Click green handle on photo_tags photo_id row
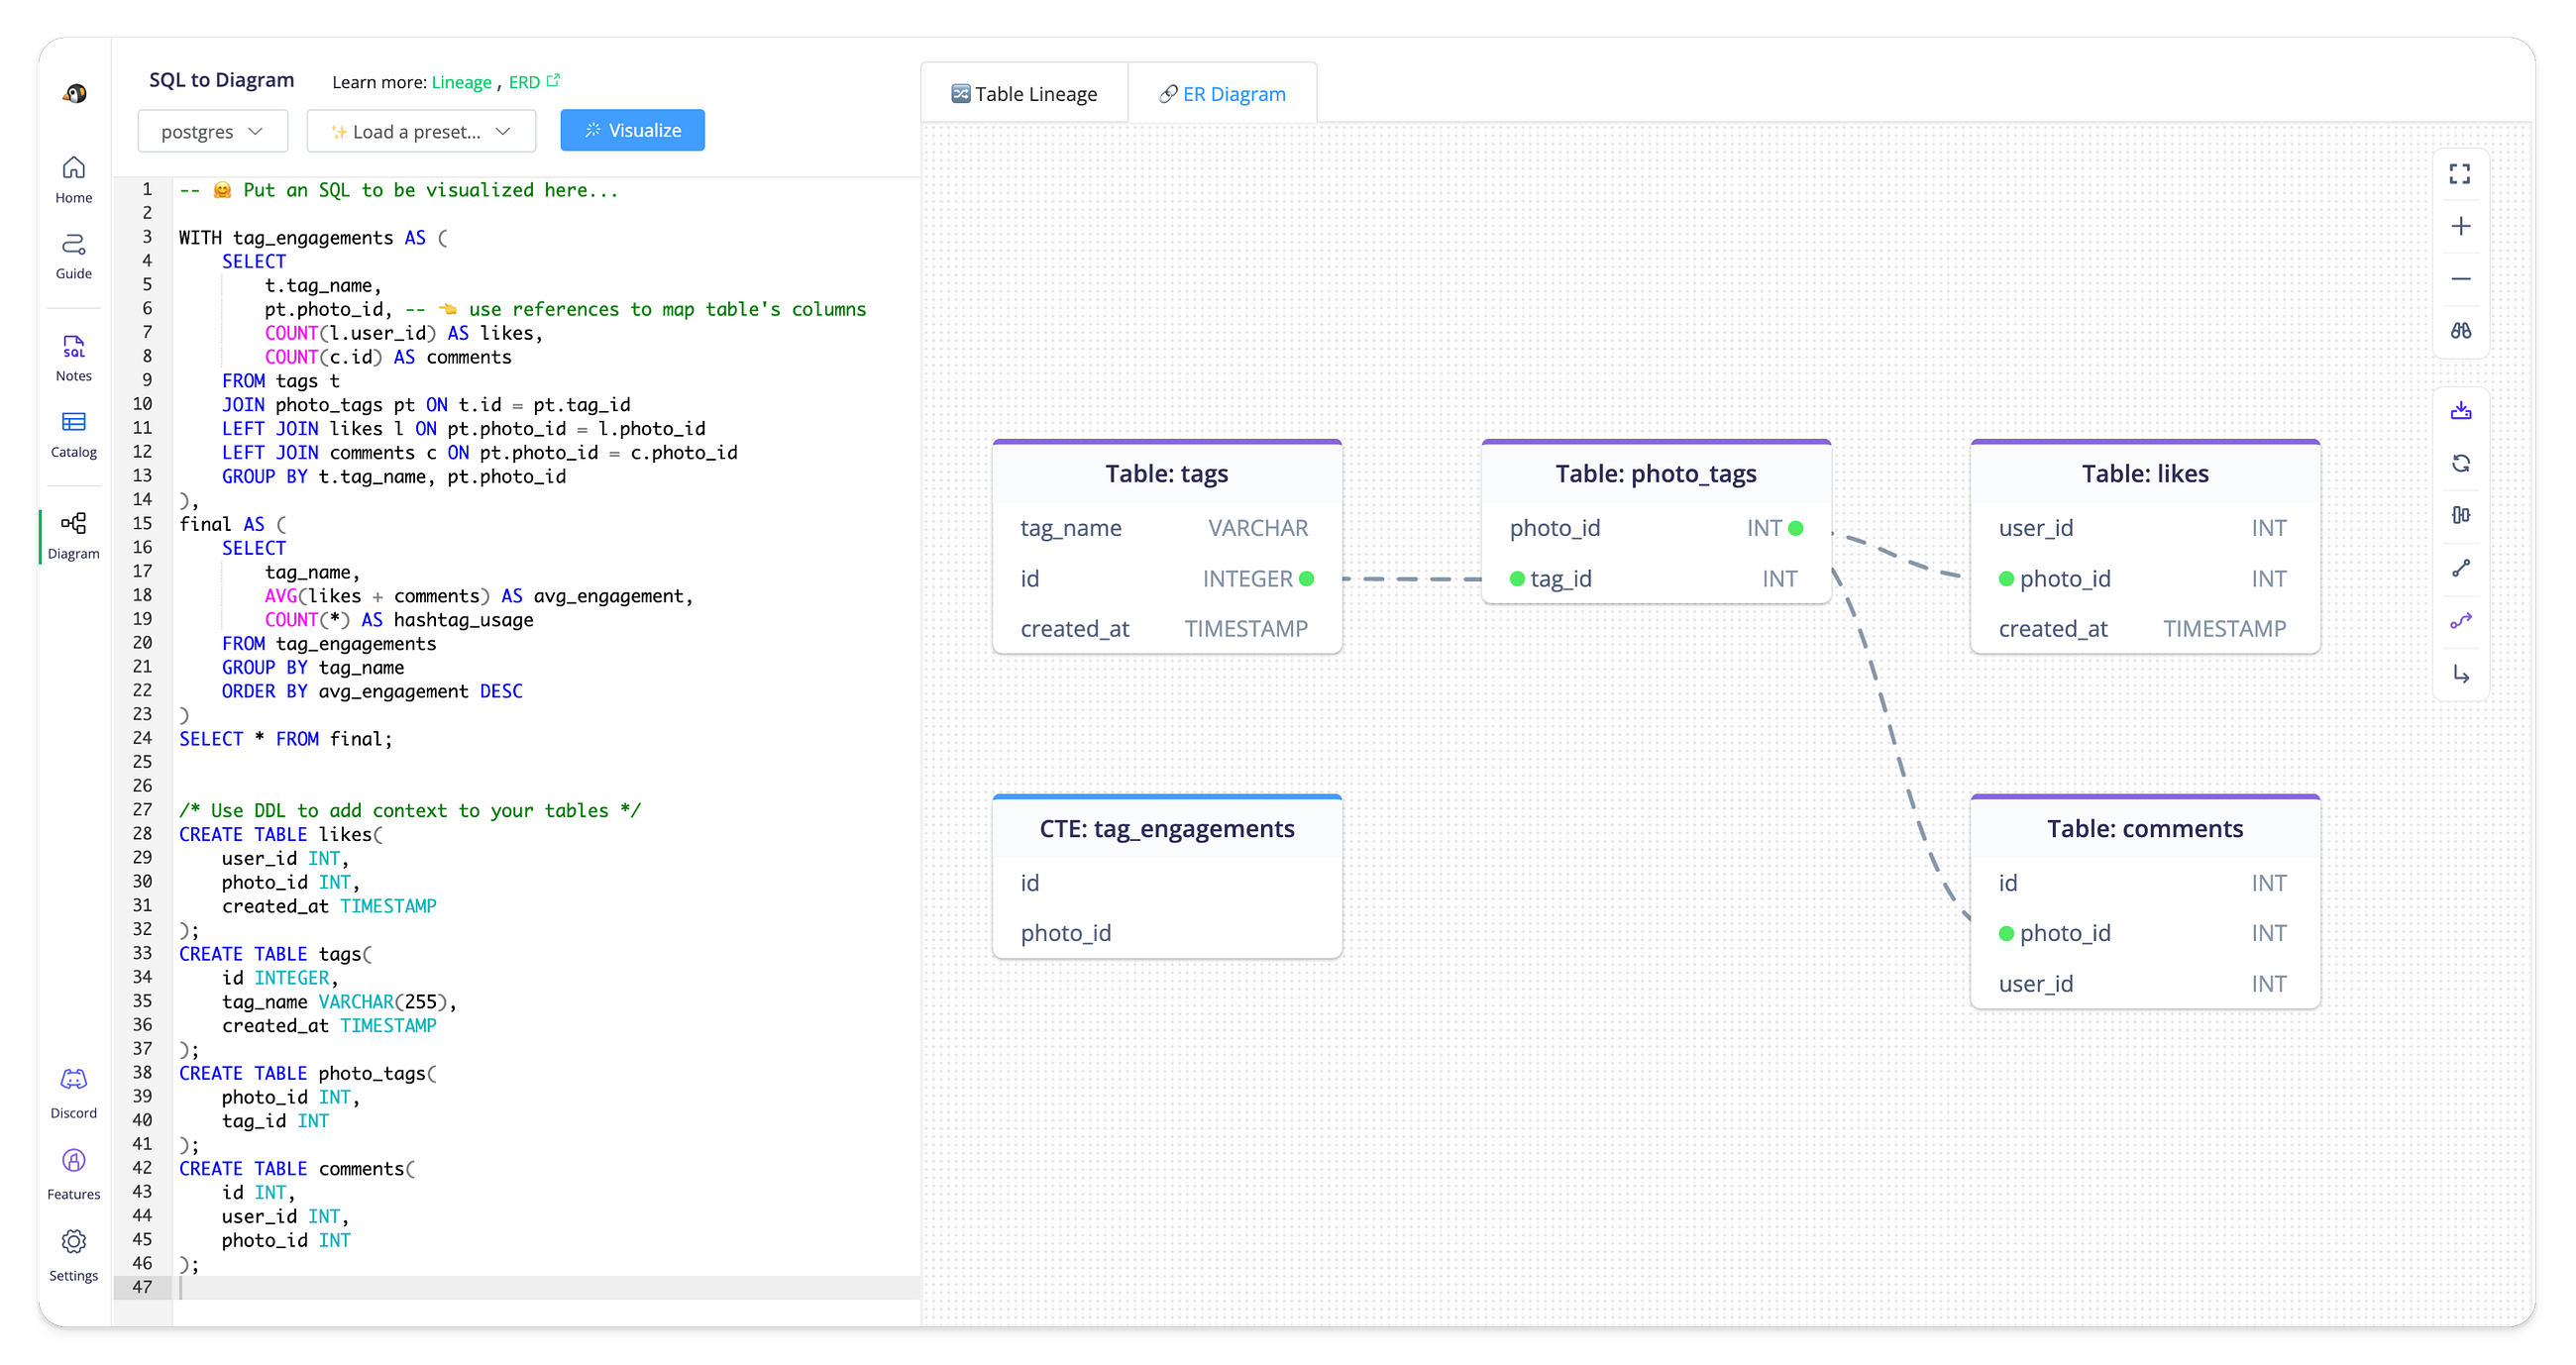 pyautogui.click(x=1796, y=528)
